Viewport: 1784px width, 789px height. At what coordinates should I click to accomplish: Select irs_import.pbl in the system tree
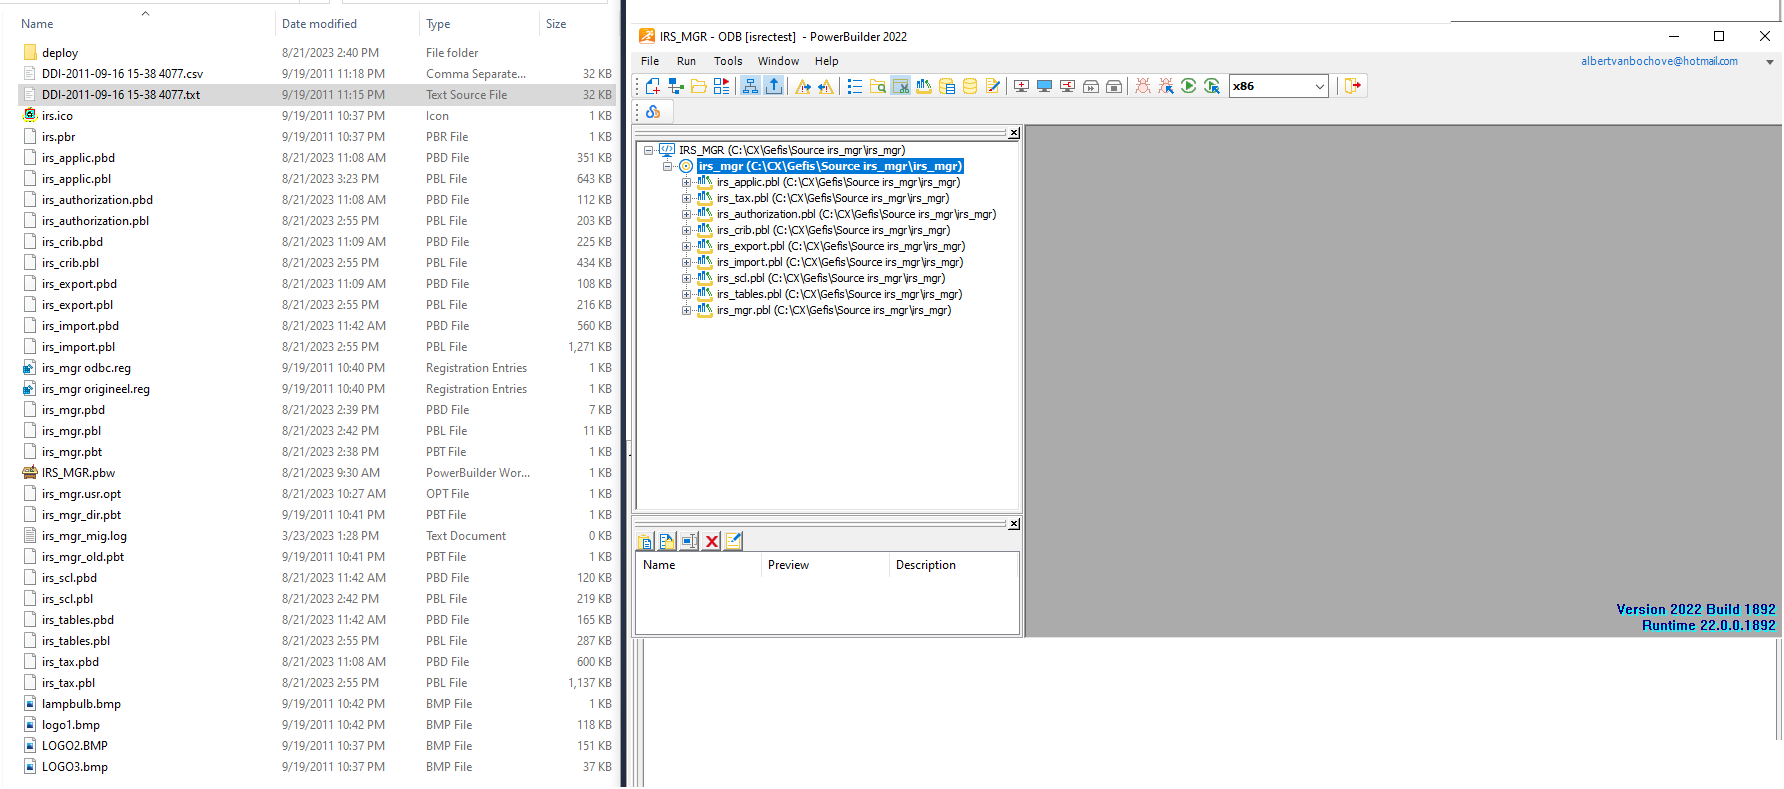coord(839,262)
